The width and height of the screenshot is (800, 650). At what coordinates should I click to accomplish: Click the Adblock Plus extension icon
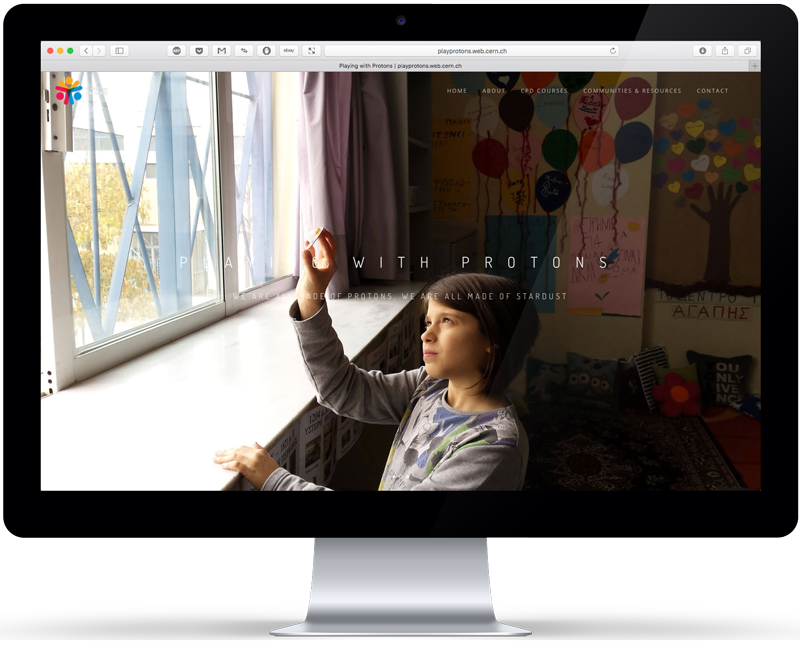tap(177, 50)
